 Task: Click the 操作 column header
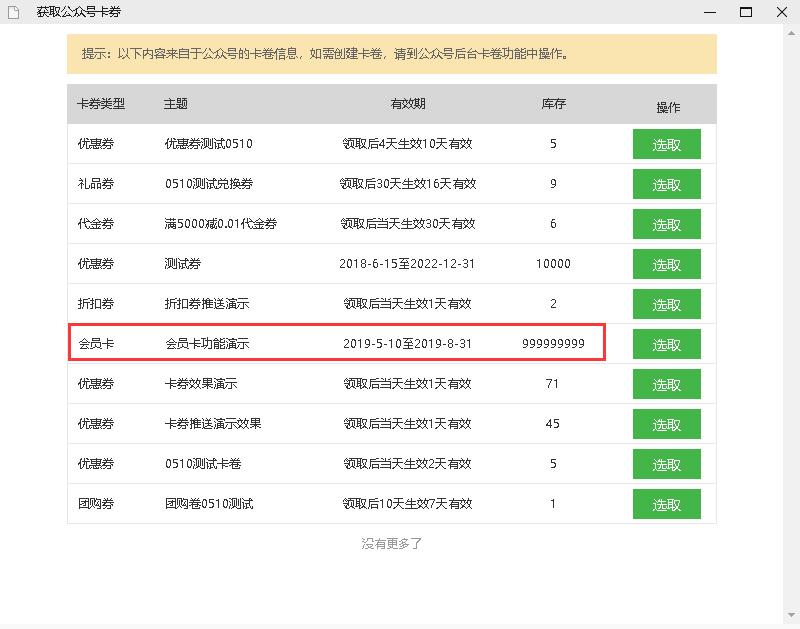tap(668, 107)
